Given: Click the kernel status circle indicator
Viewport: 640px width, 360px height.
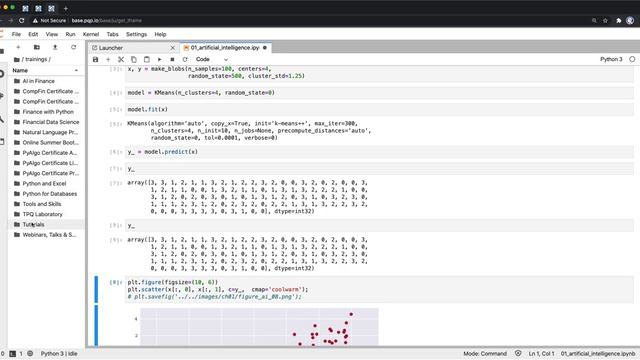Looking at the screenshot, I should [x=632, y=59].
